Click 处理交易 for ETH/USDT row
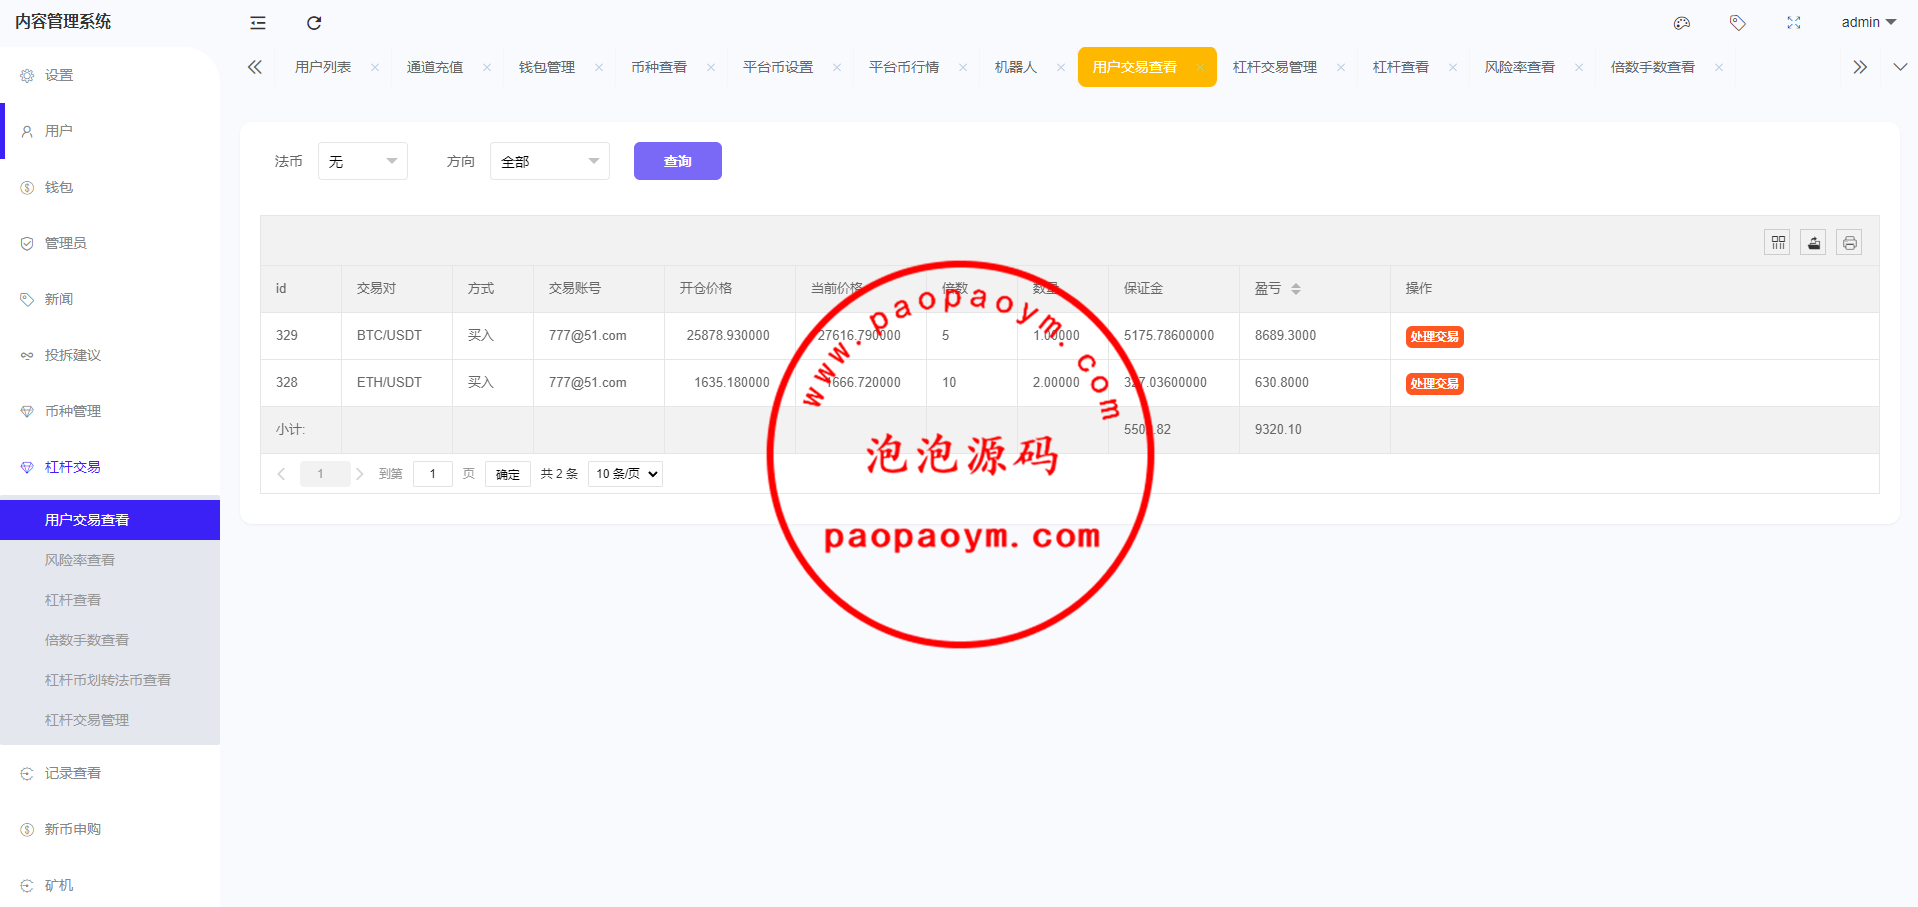Viewport: 1918px width, 907px height. tap(1434, 384)
